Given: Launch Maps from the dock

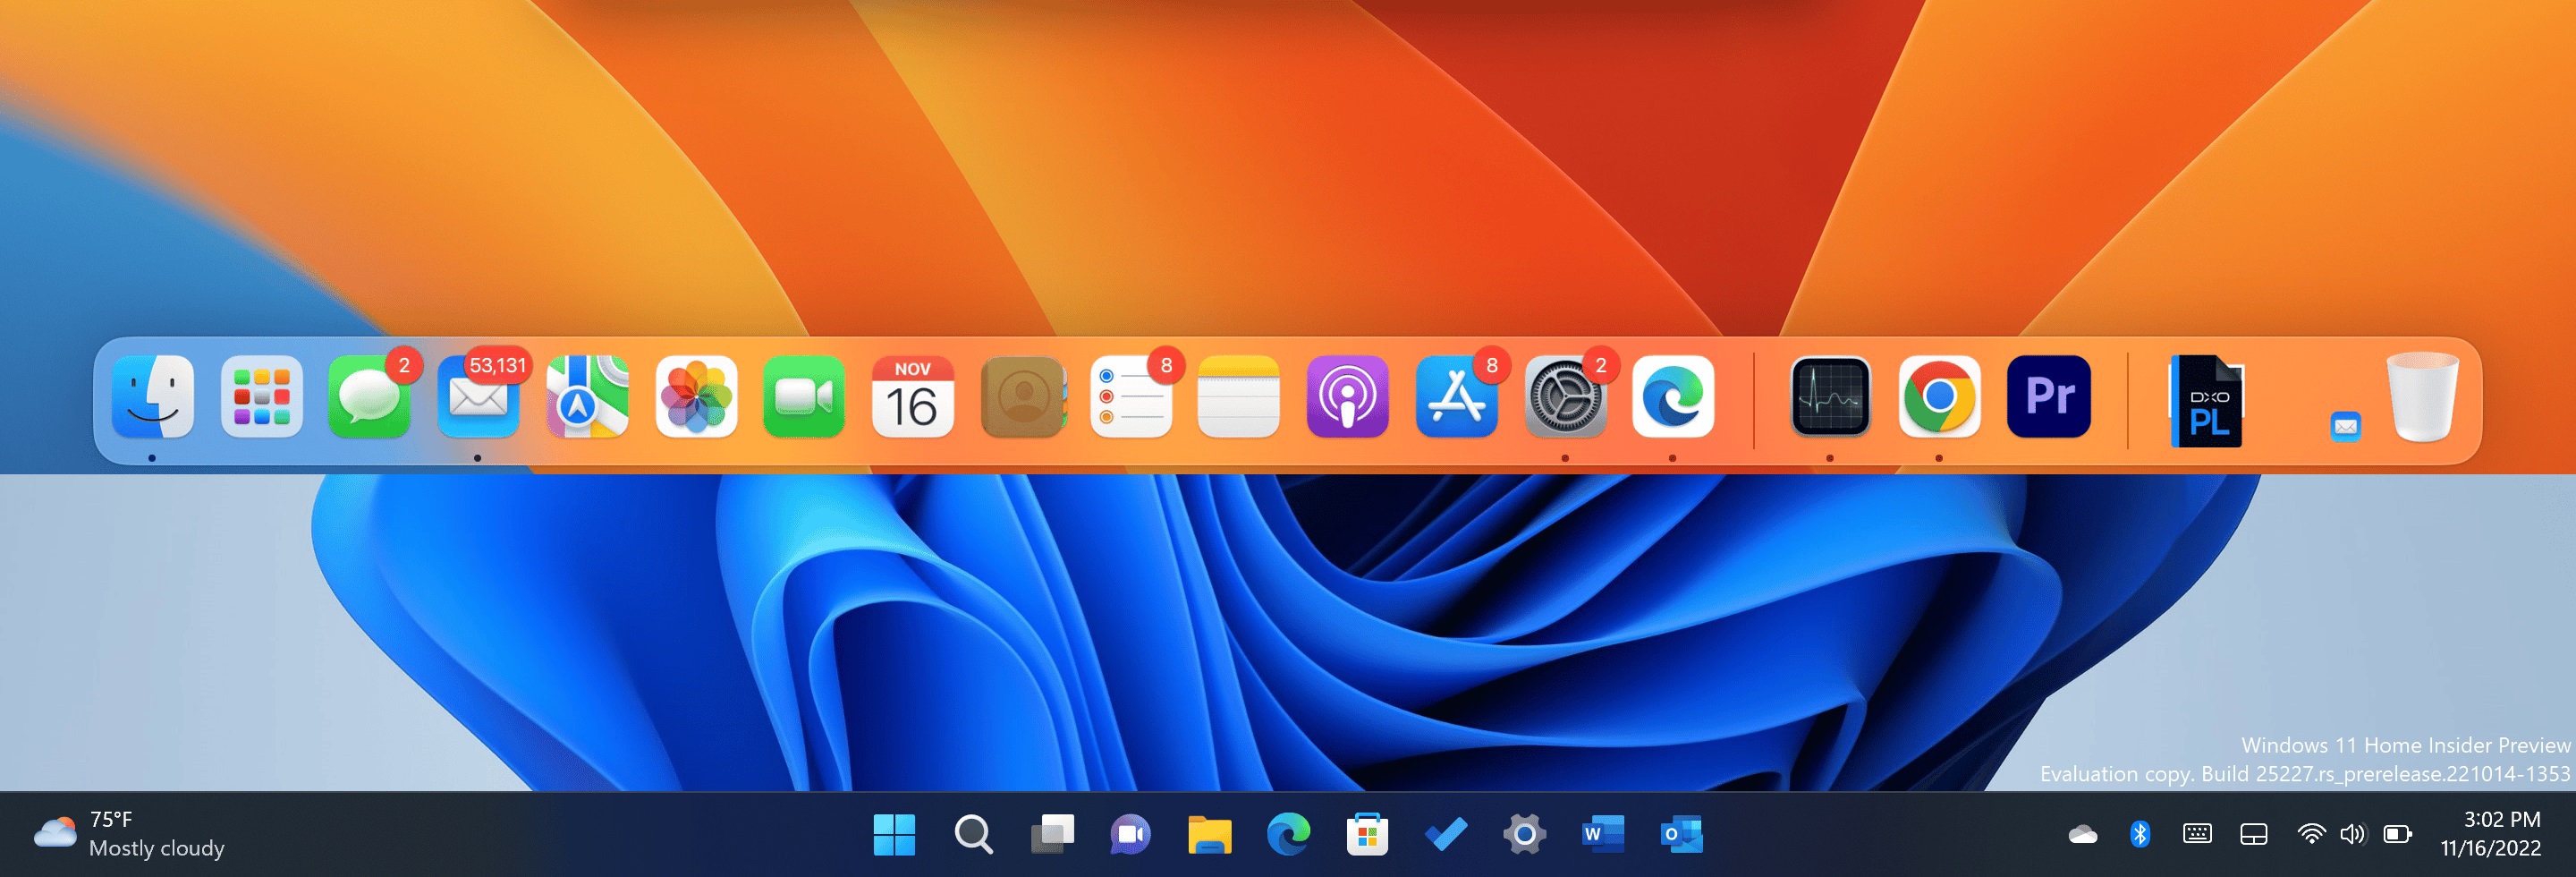Looking at the screenshot, I should pos(587,397).
